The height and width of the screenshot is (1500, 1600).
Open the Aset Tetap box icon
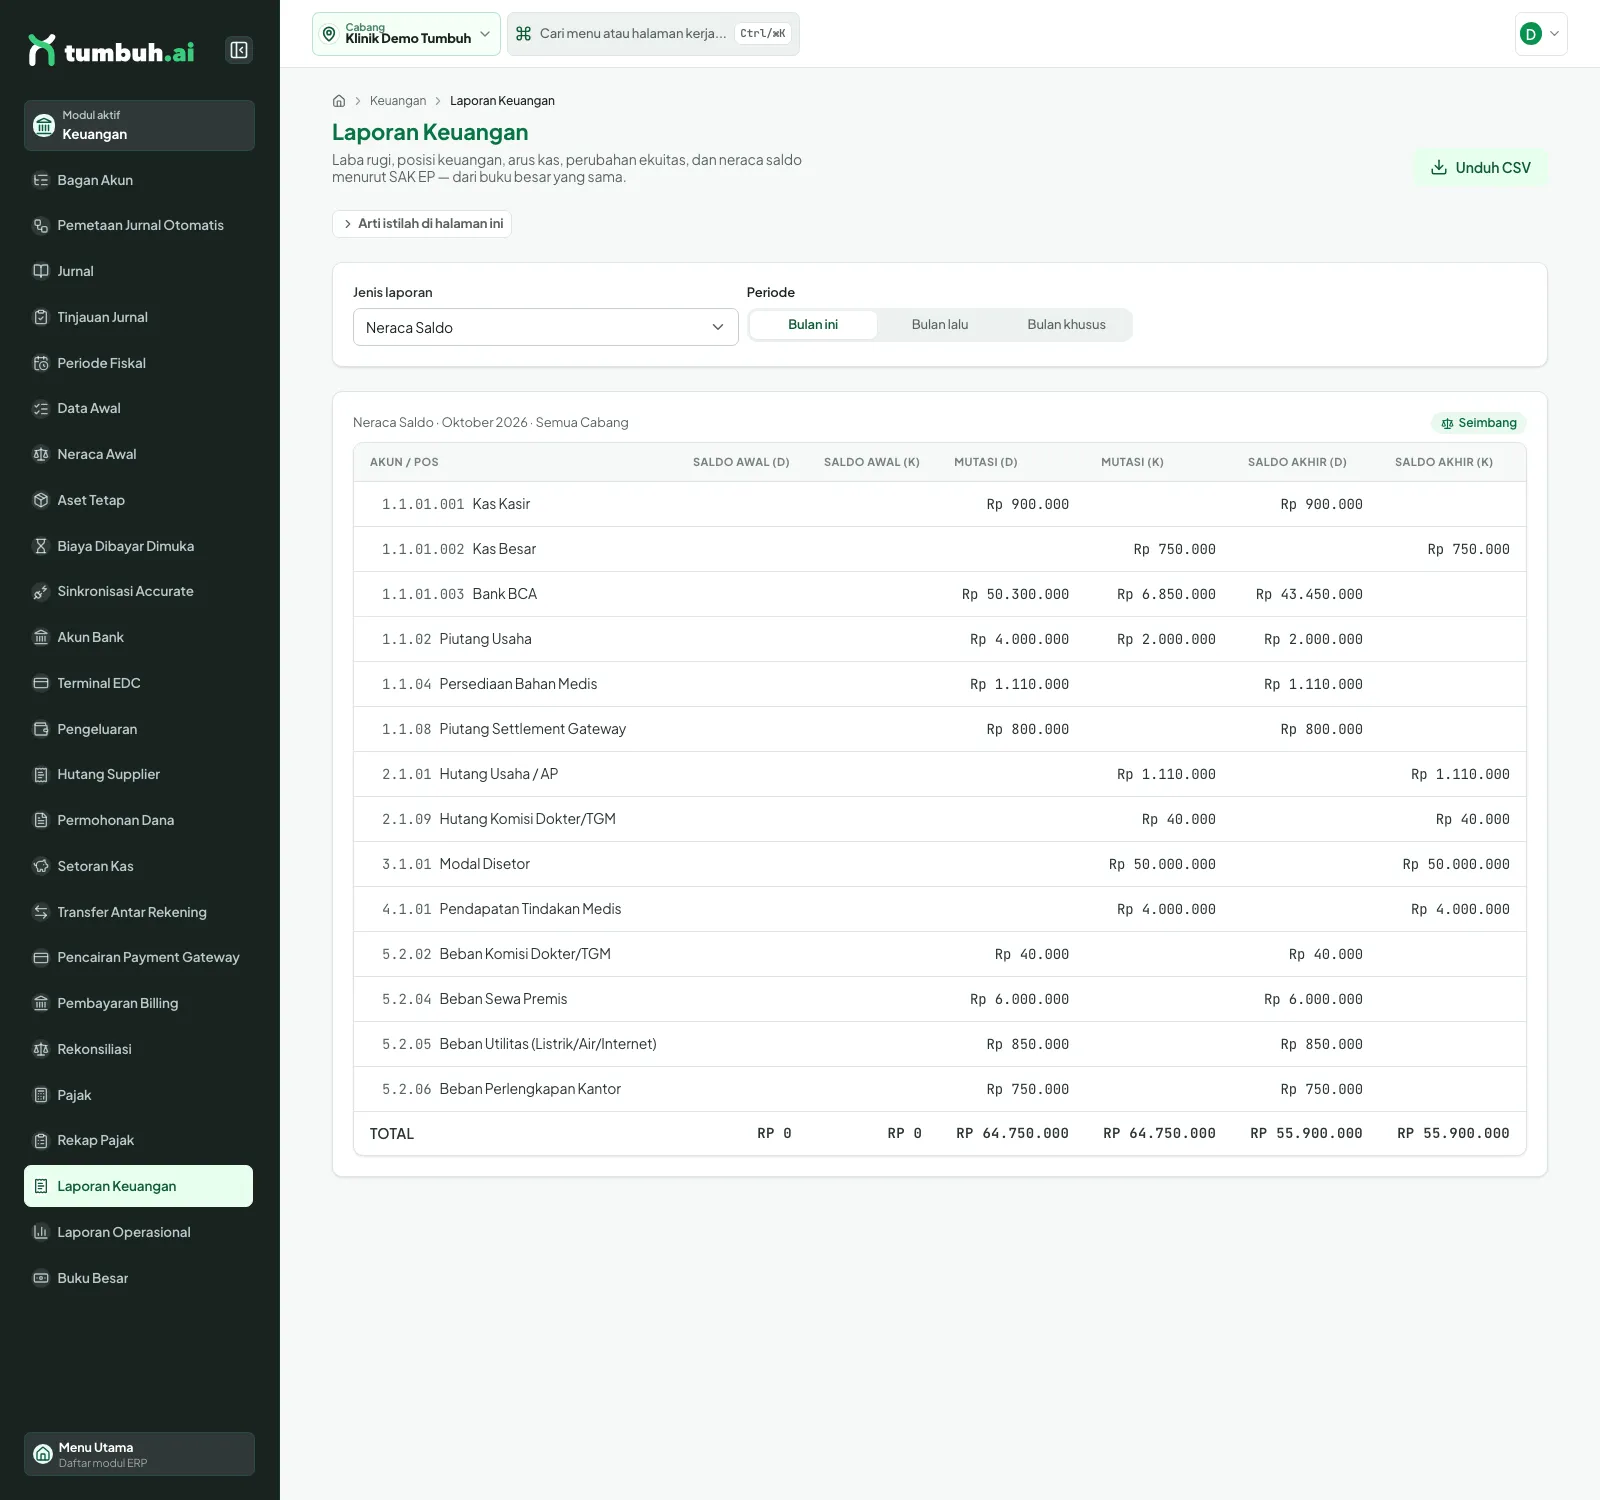41,500
